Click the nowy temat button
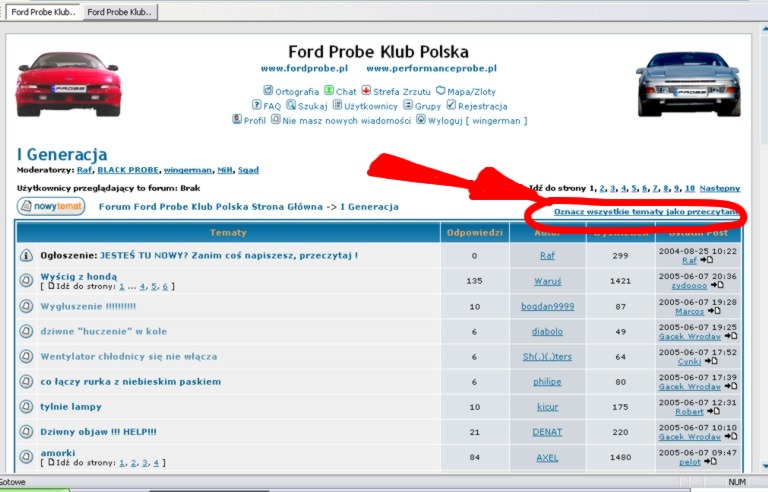 [x=51, y=206]
